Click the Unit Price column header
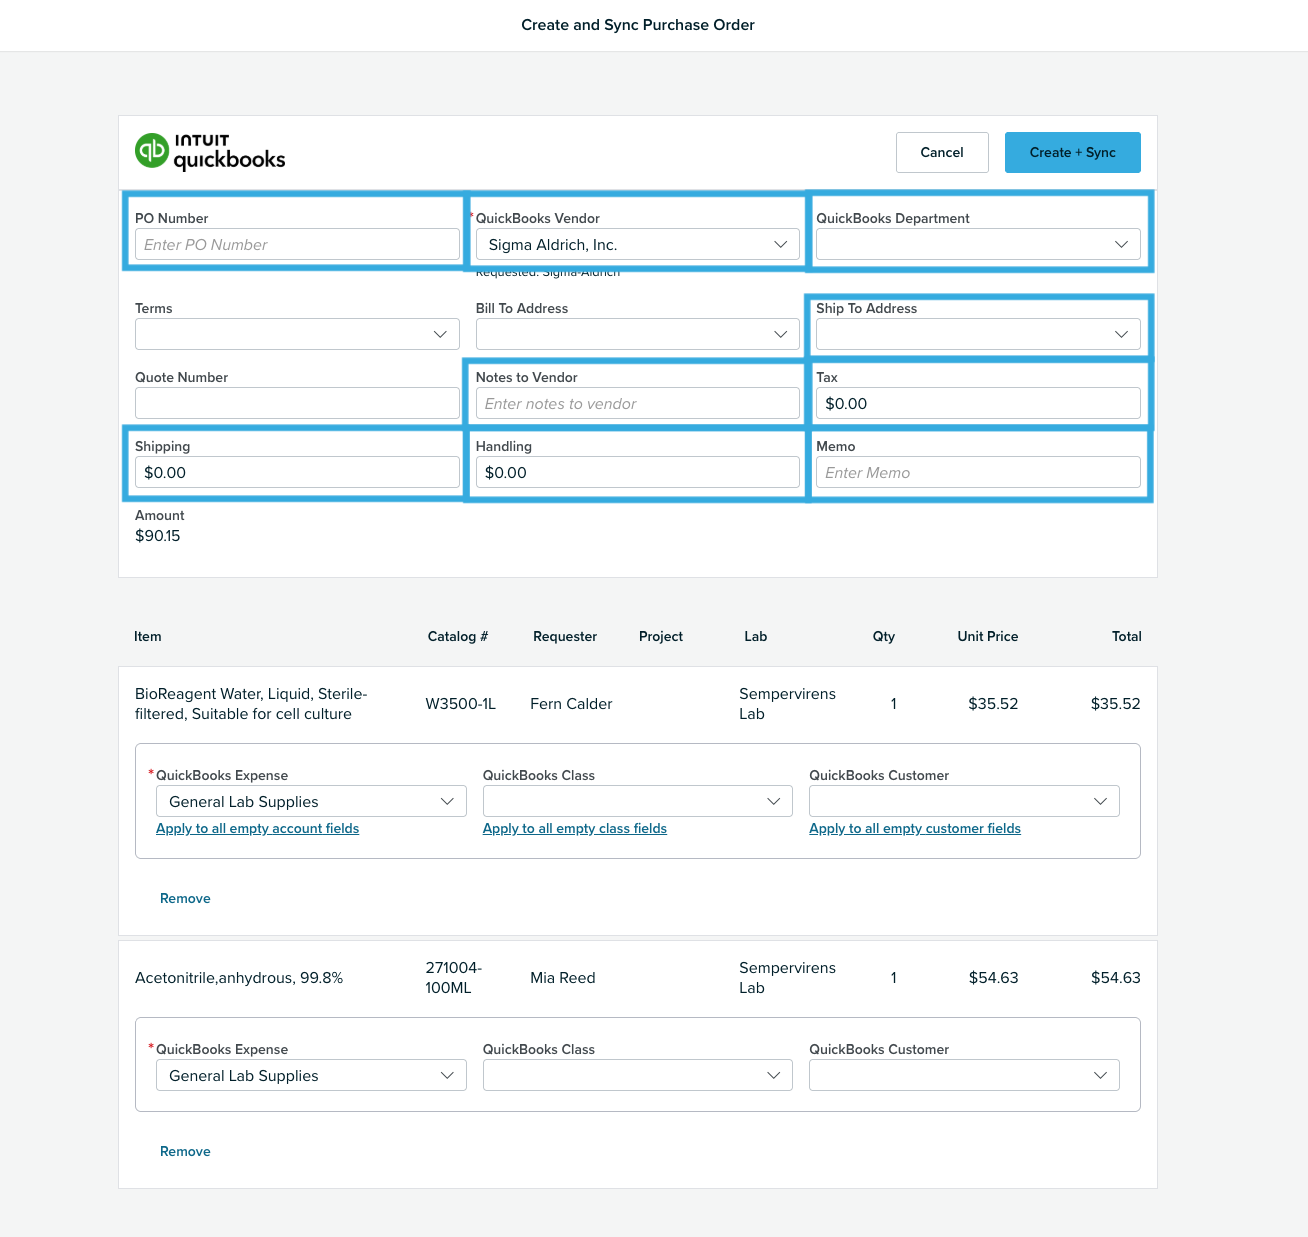The width and height of the screenshot is (1308, 1237). [x=988, y=636]
